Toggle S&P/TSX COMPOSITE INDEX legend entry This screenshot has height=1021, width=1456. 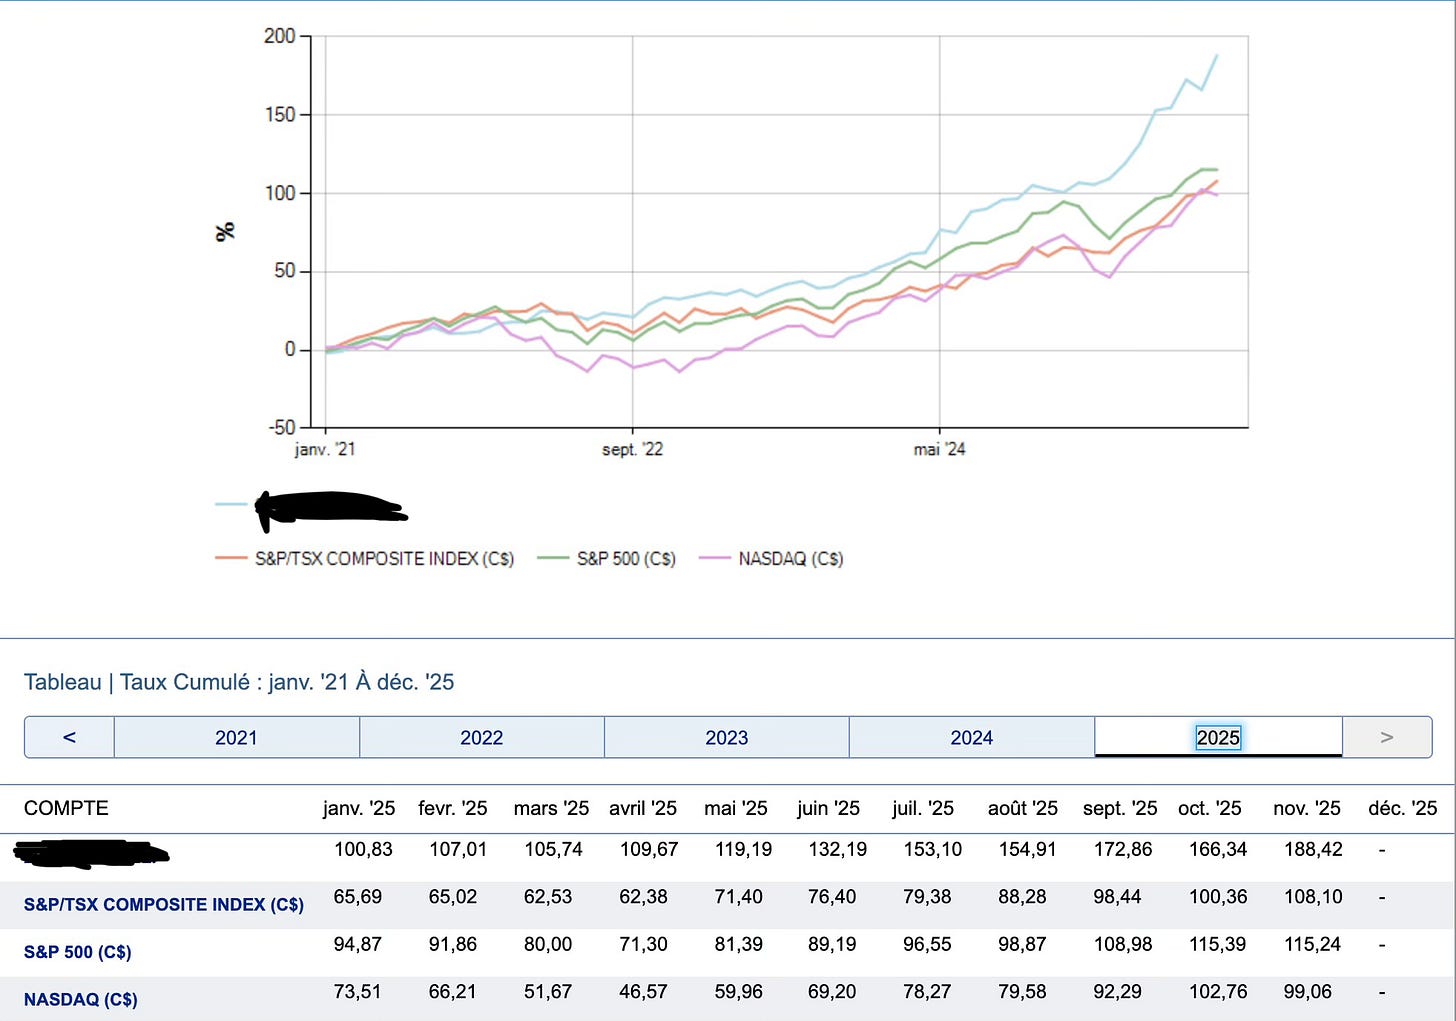pos(365,558)
